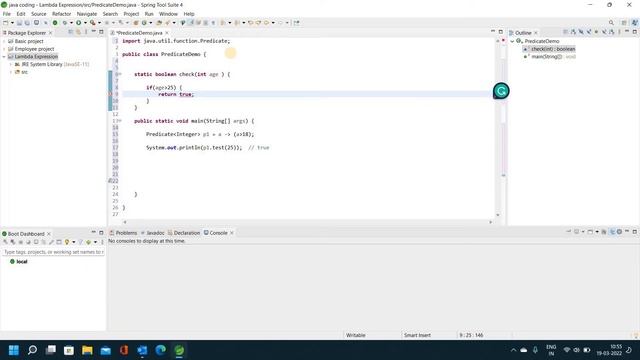Image resolution: width=640 pixels, height=360 pixels.
Task: Click the Boot Dashboard funnel filter icon
Action: tap(80, 242)
